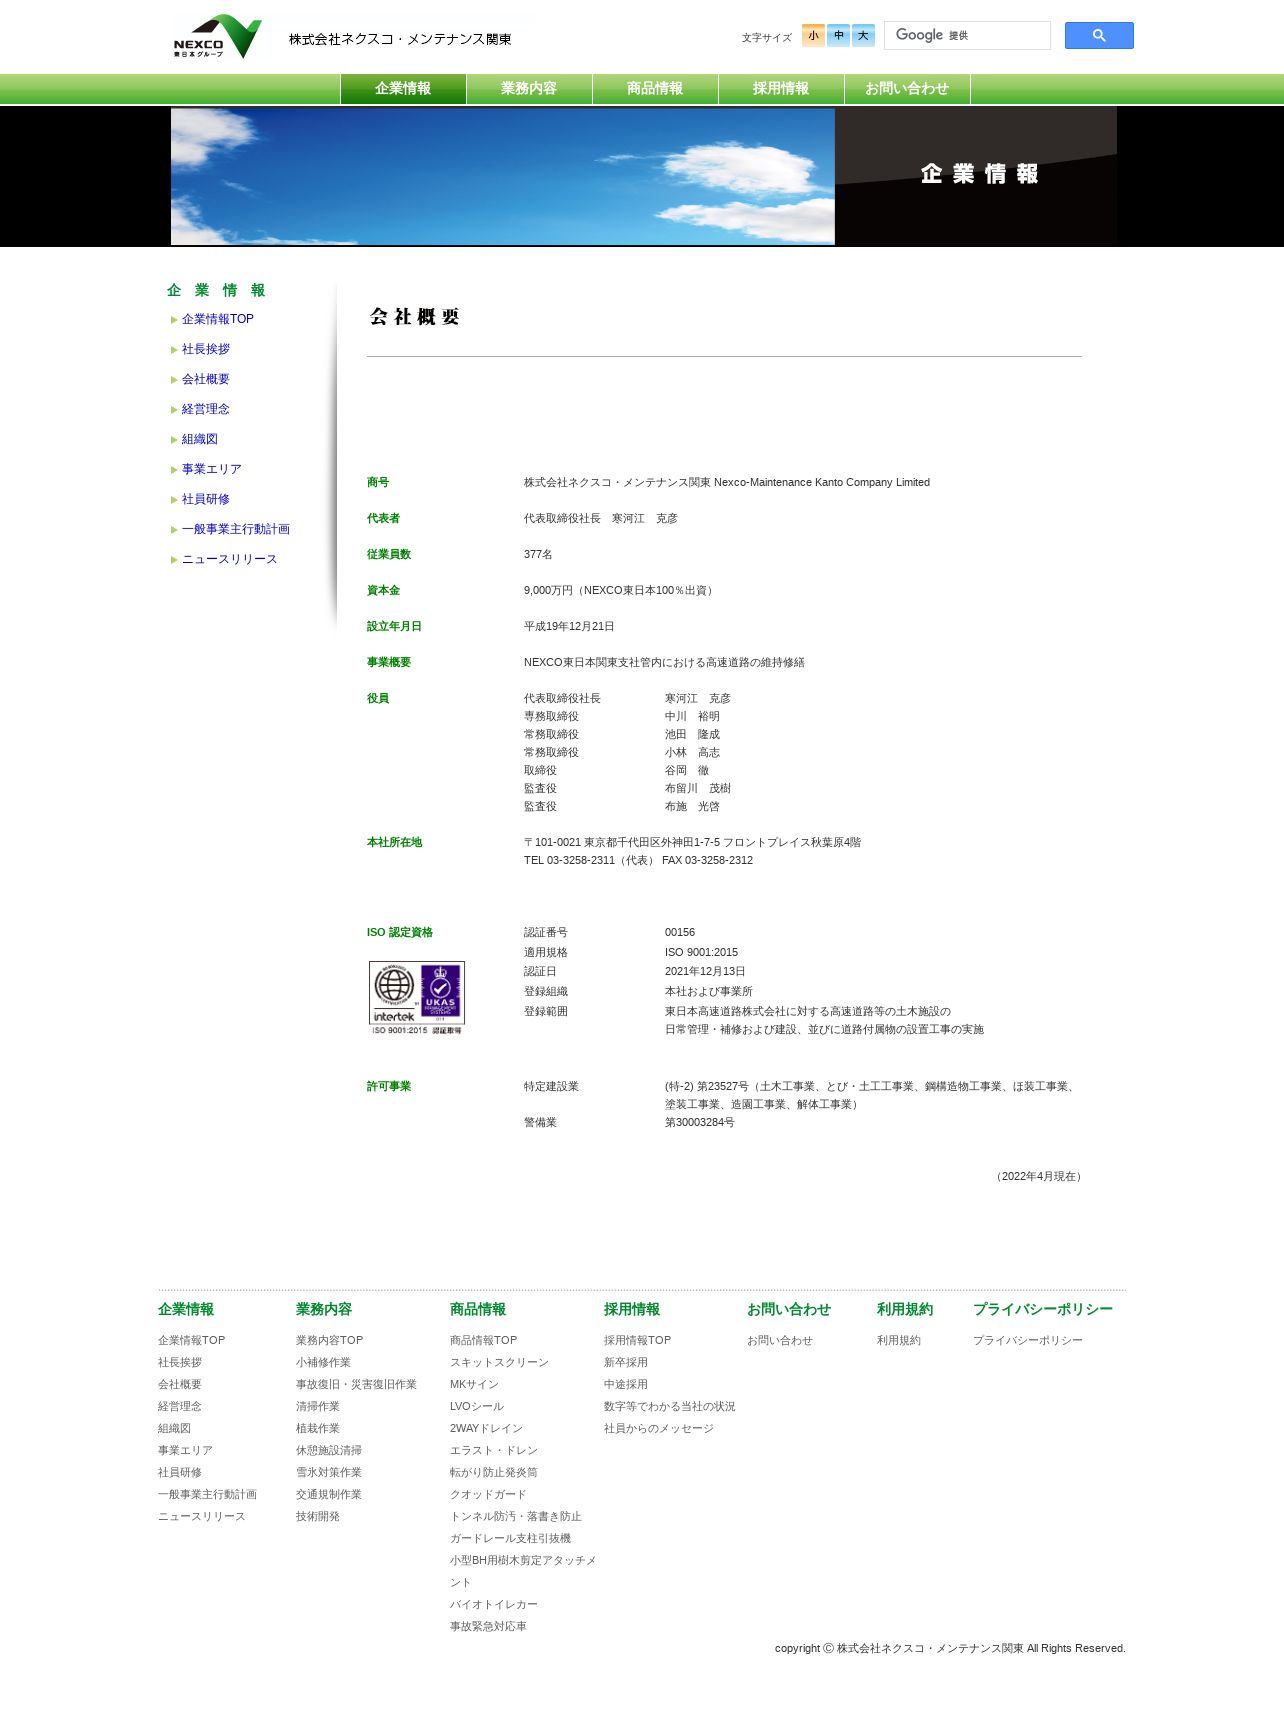Open footer link プライバシーポリシー under its heading

click(x=1028, y=1340)
